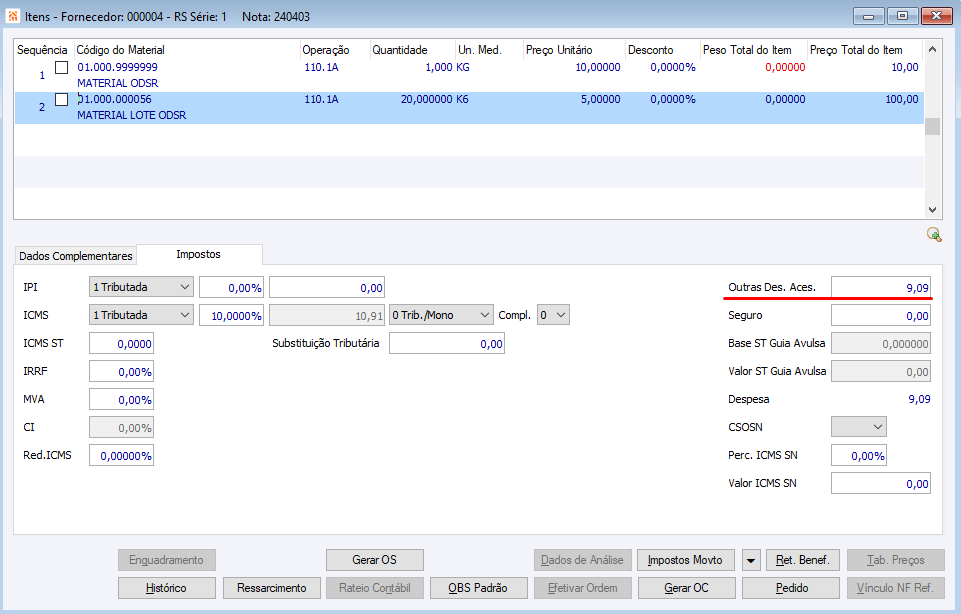Click the MVA percentage field
The image size is (961, 614).
tap(121, 400)
